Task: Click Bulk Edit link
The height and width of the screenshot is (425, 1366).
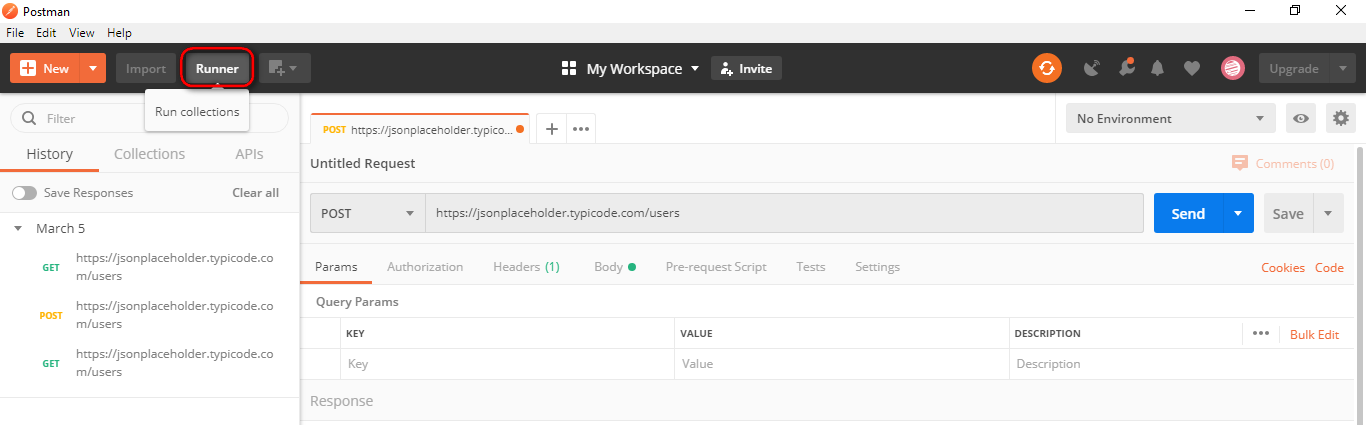Action: pyautogui.click(x=1314, y=334)
